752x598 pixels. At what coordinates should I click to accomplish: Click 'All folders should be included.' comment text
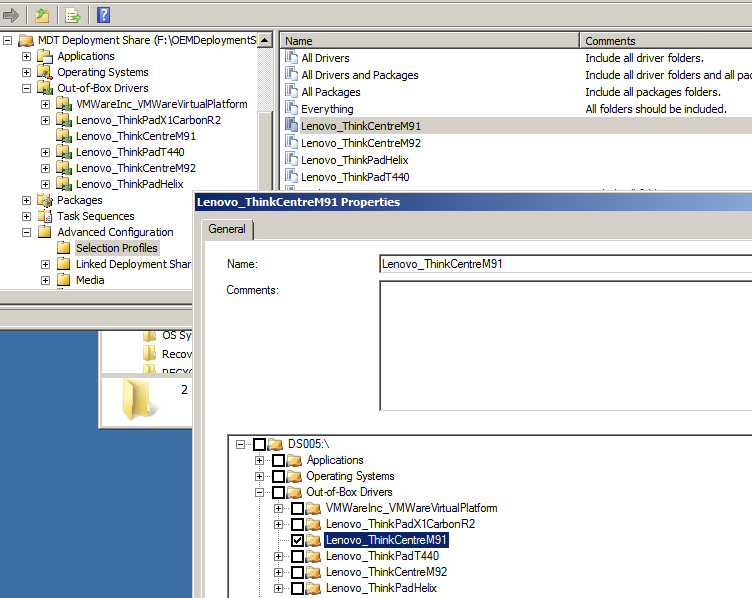pos(656,109)
